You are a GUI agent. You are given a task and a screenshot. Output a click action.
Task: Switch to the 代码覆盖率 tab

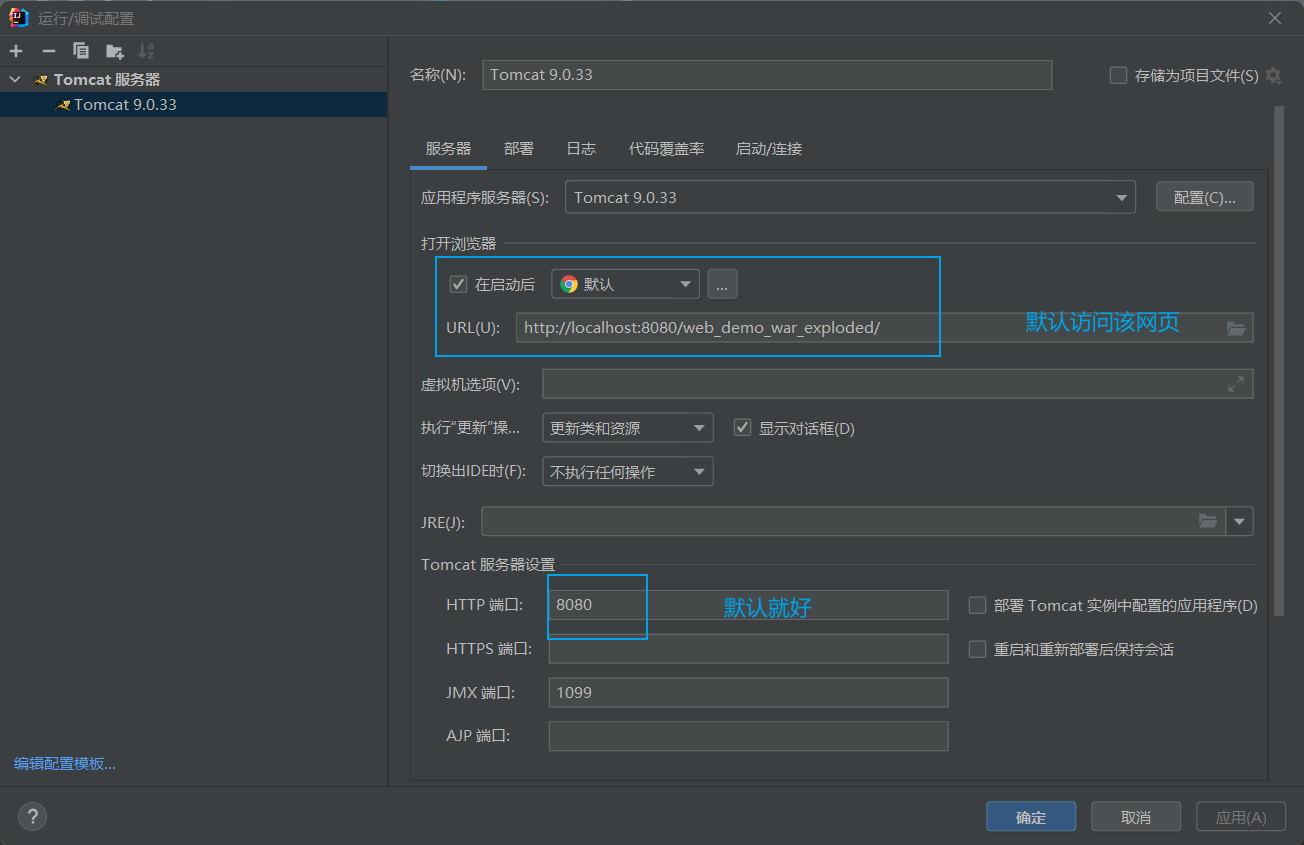[x=666, y=148]
